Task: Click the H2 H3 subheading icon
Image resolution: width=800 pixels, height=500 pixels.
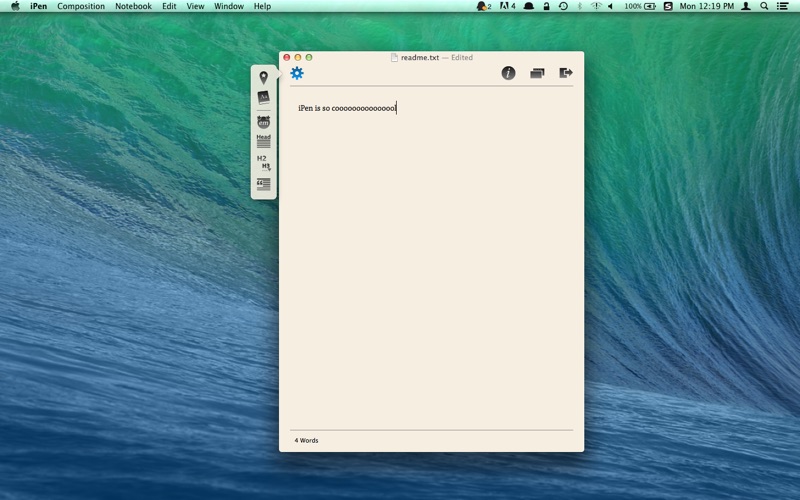Action: pyautogui.click(x=263, y=162)
